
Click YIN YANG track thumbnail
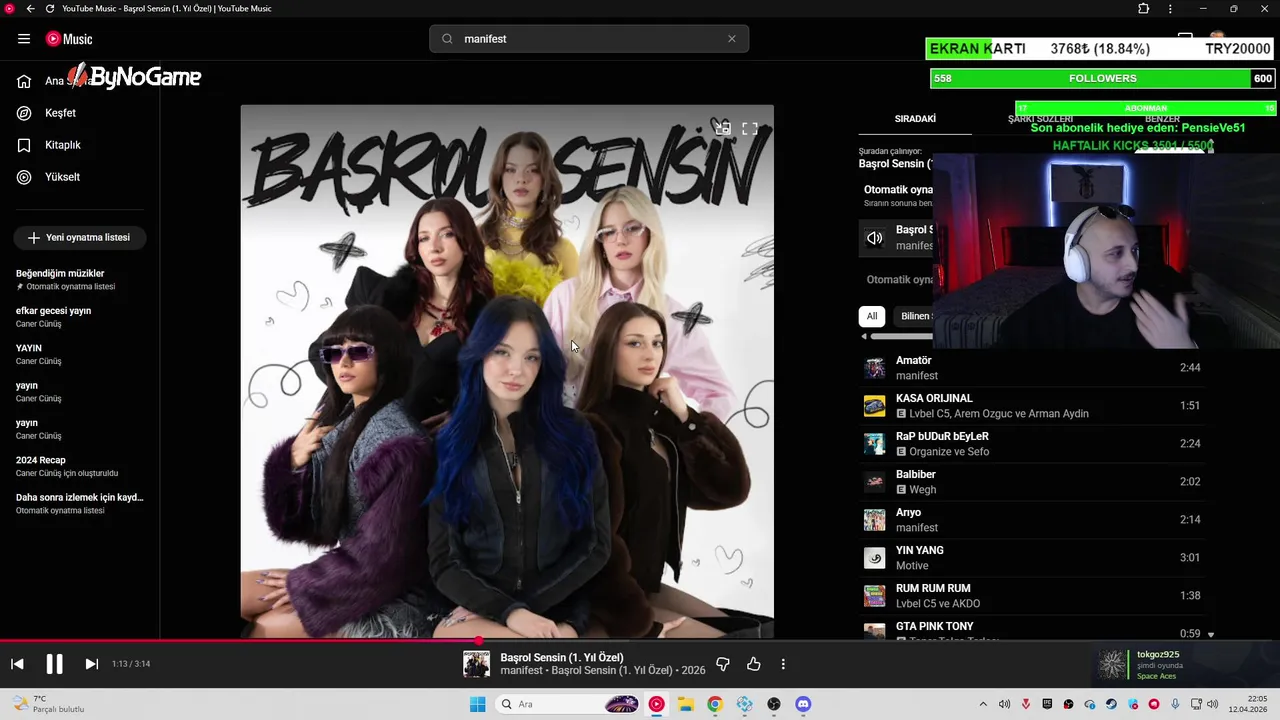pyautogui.click(x=874, y=558)
